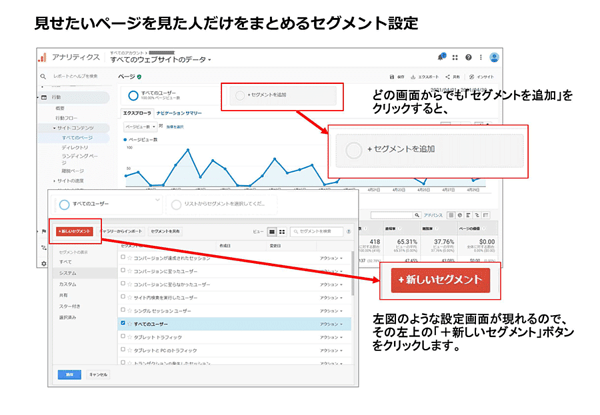Select the data table view icon next to アドバンス
The width and height of the screenshot is (600, 415).
pyautogui.click(x=451, y=215)
